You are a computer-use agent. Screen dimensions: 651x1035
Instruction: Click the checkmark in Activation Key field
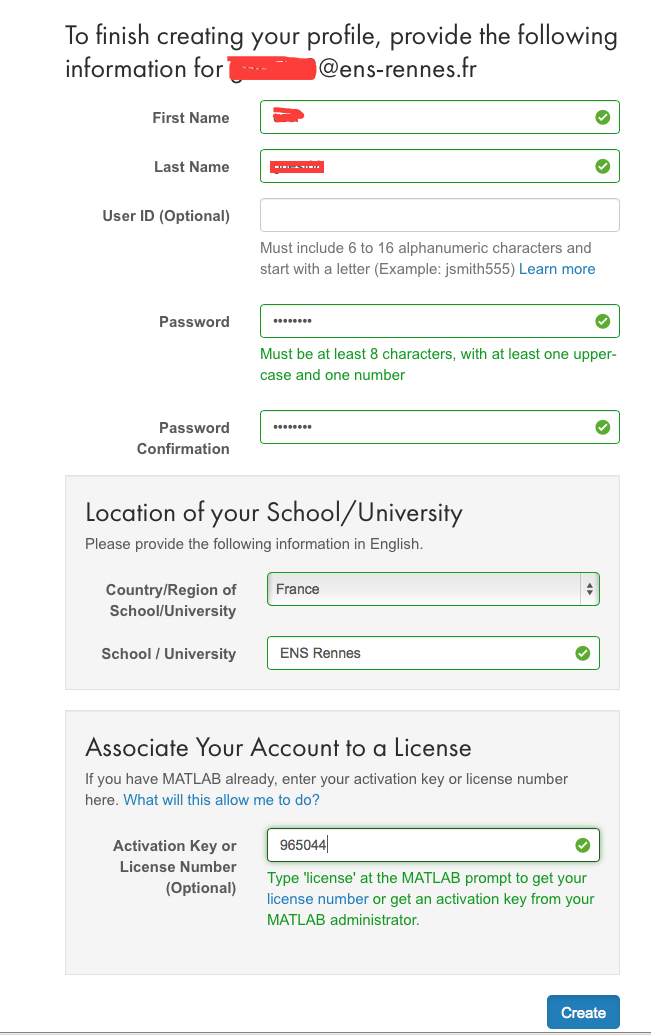(582, 846)
